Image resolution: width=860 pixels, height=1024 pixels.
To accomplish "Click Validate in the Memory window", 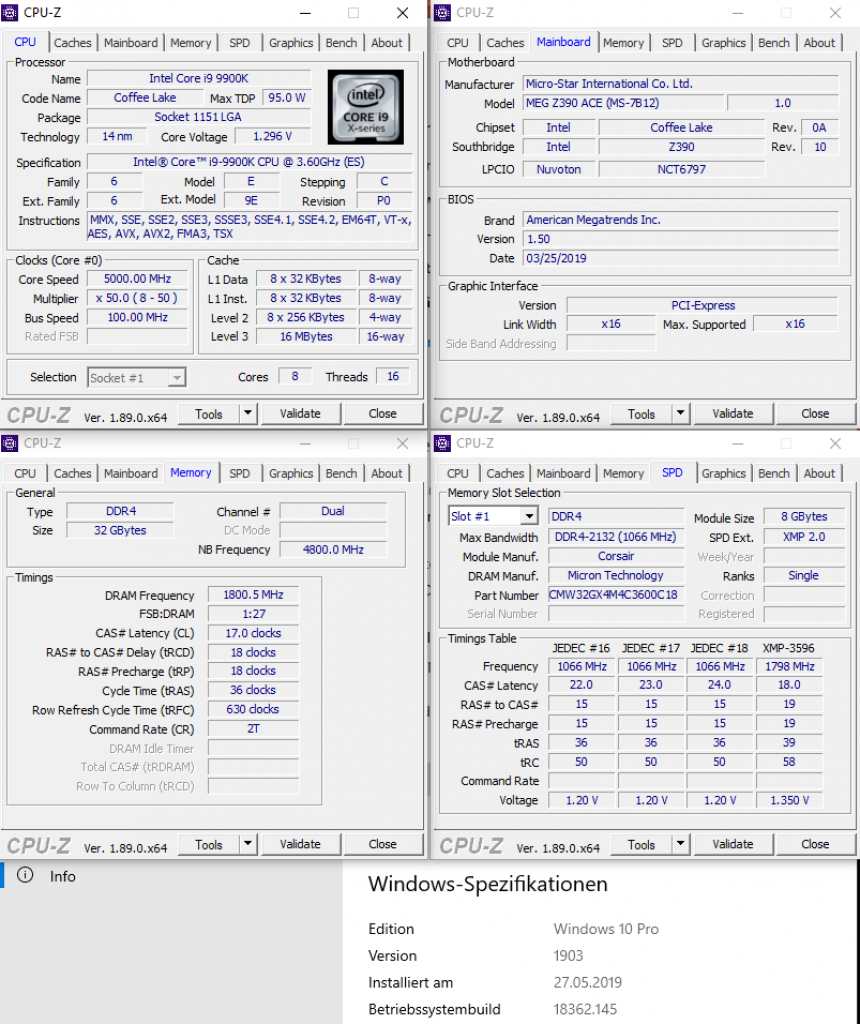I will point(300,844).
